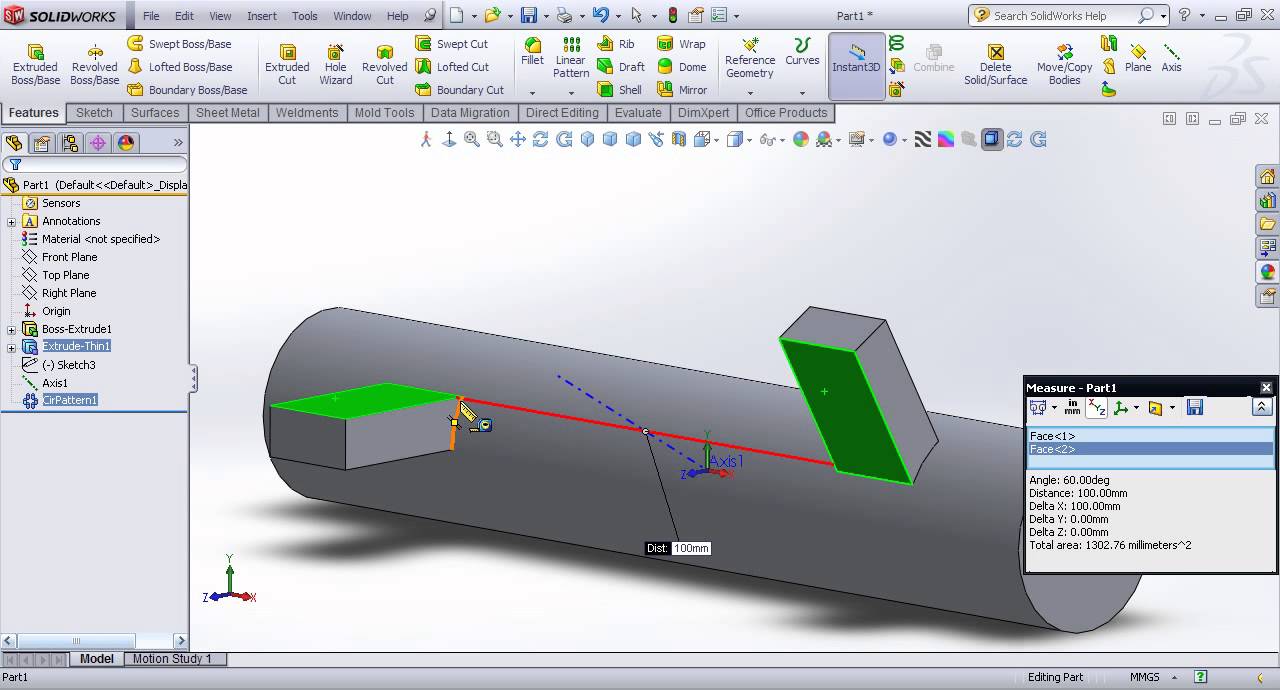The image size is (1280, 690).
Task: Choose the Lofted Boss/Base command
Action: pyautogui.click(x=179, y=67)
